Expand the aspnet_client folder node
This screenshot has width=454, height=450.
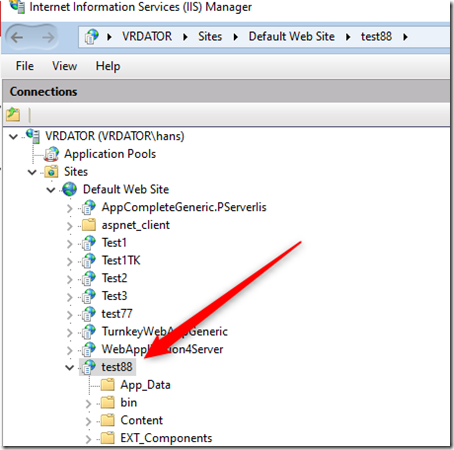[x=69, y=226]
